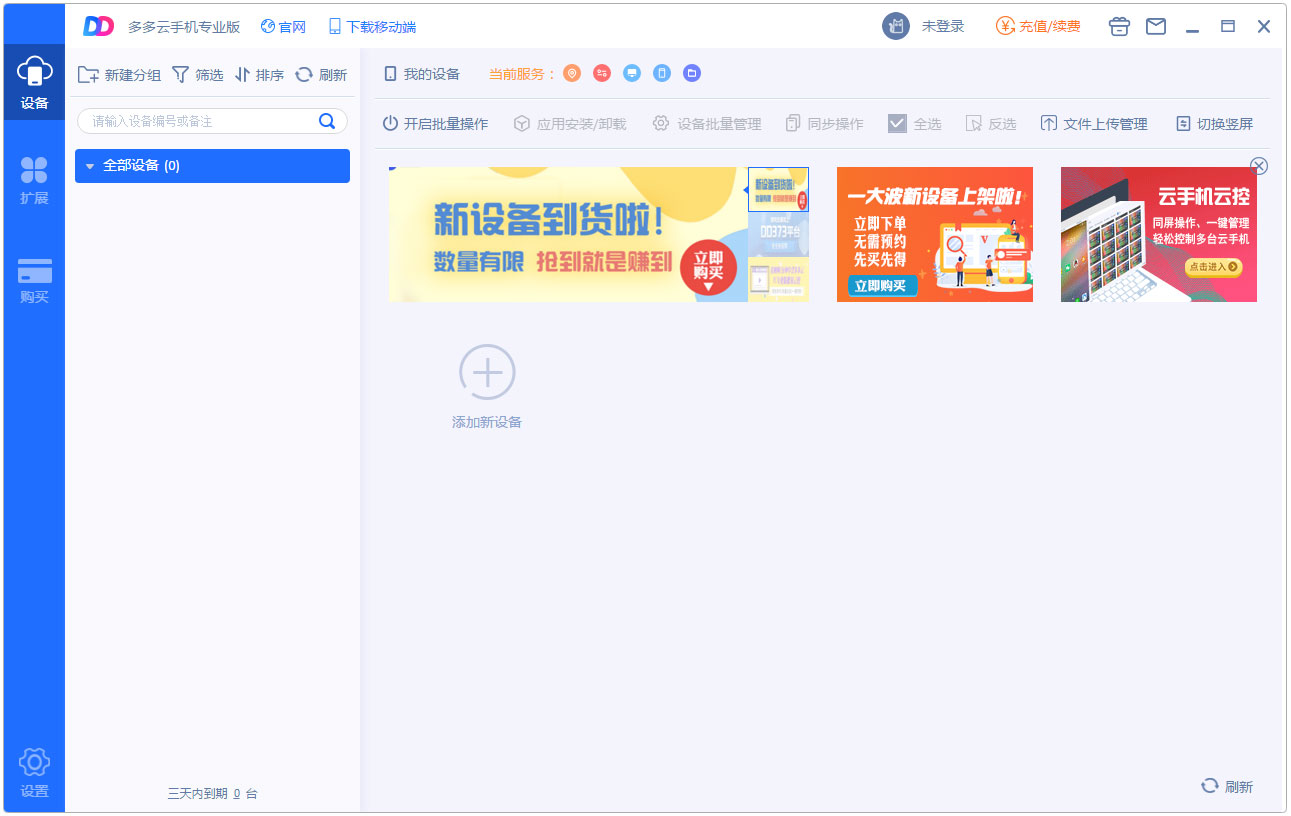Open 官网 official website link
This screenshot has width=1291, height=816.
coord(283,26)
